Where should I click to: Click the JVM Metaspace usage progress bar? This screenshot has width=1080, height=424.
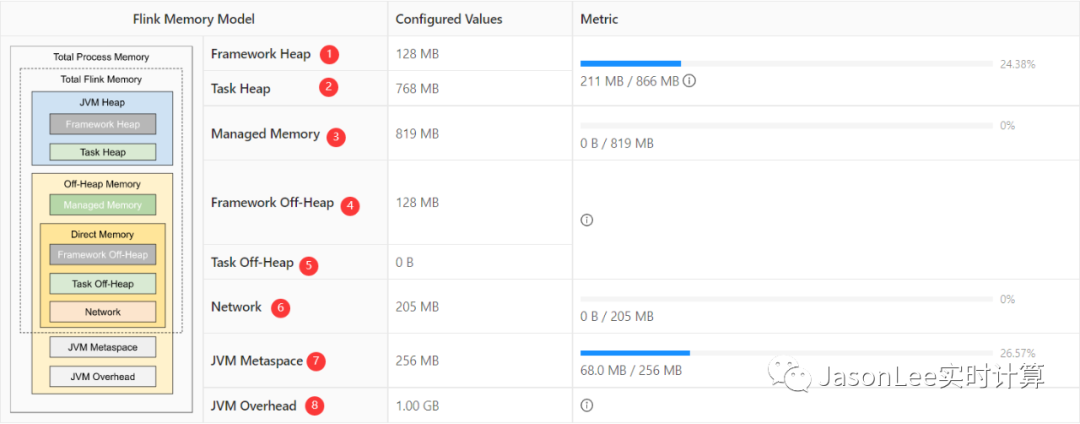(x=787, y=353)
